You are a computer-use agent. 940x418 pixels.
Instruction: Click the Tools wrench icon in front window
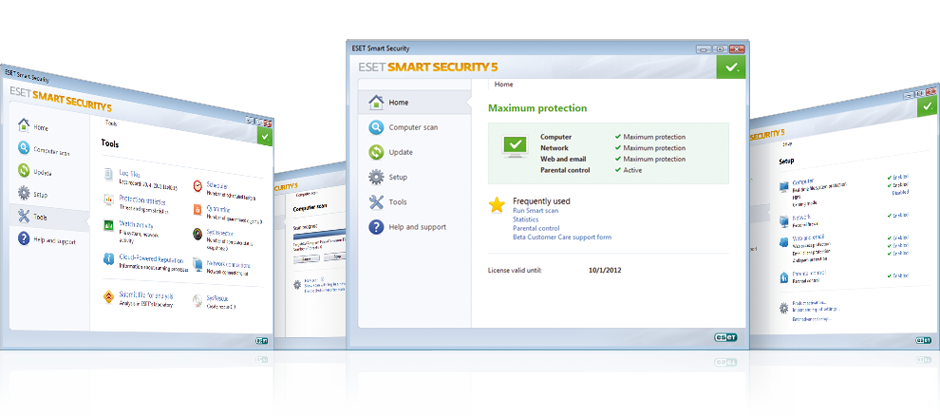(x=376, y=202)
